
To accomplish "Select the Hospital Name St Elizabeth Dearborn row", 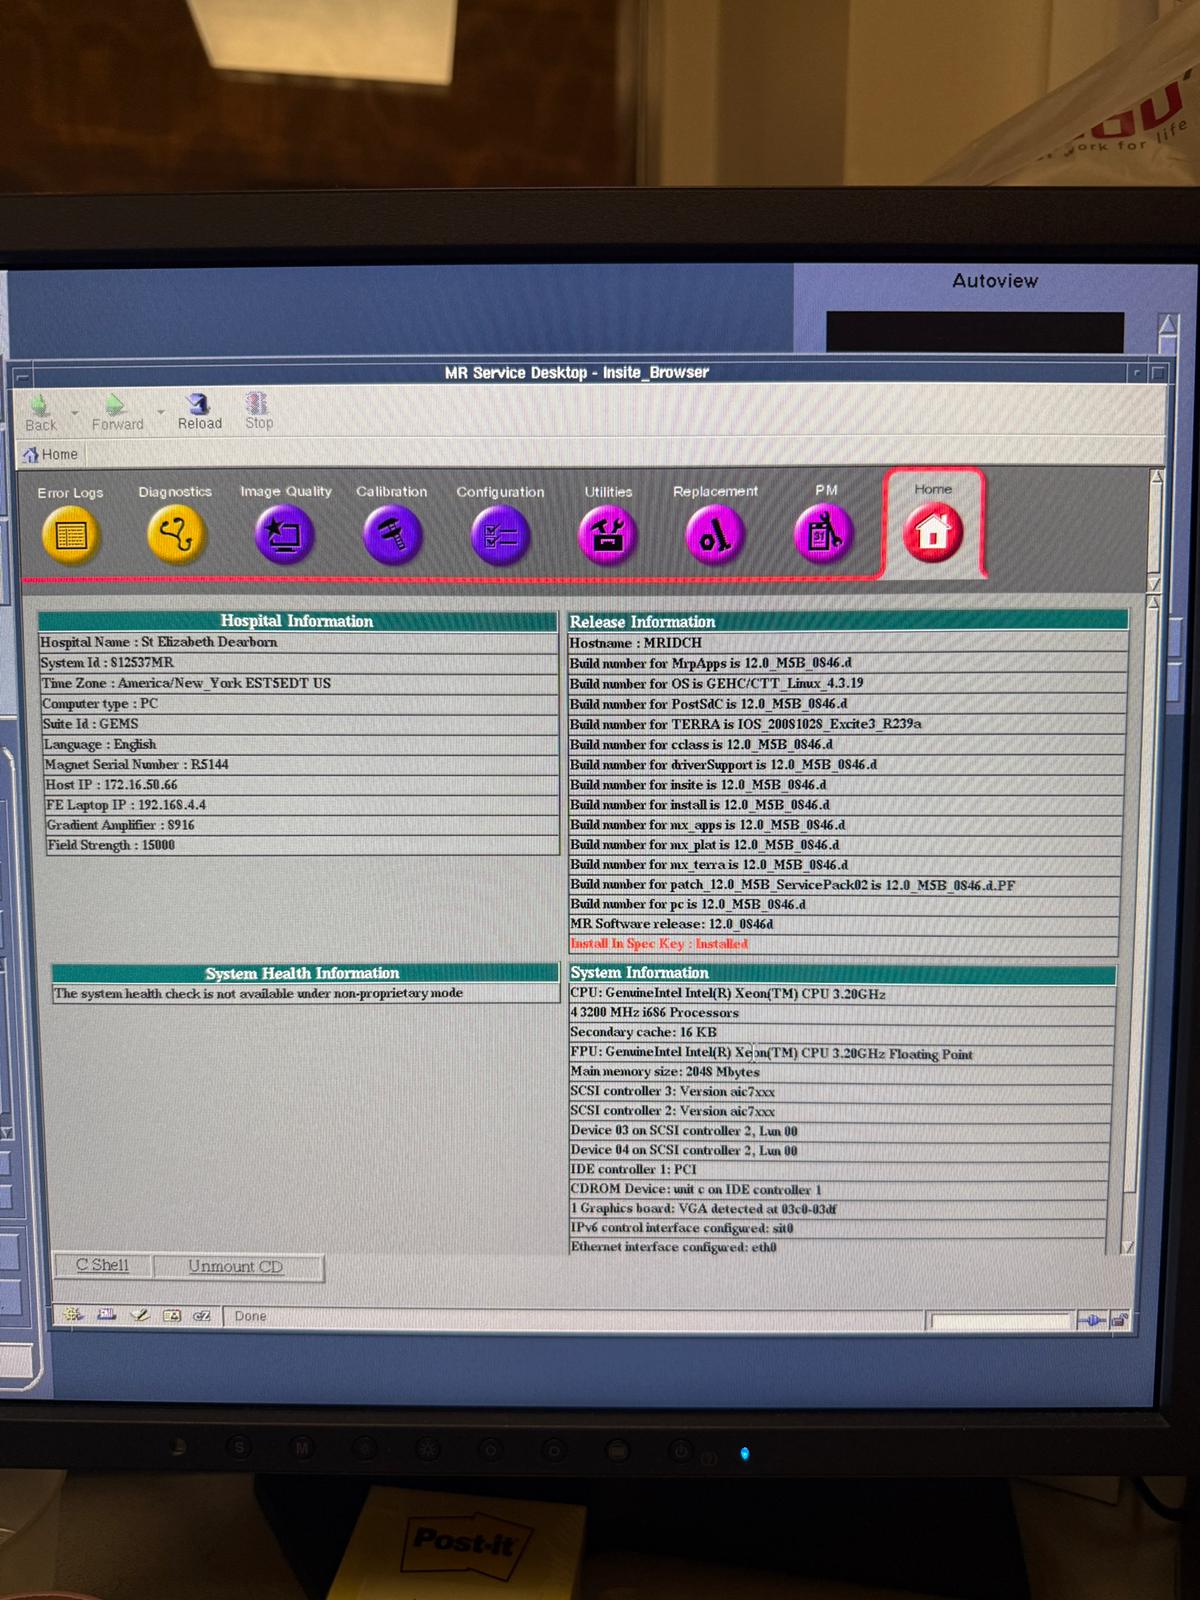I will coord(298,642).
